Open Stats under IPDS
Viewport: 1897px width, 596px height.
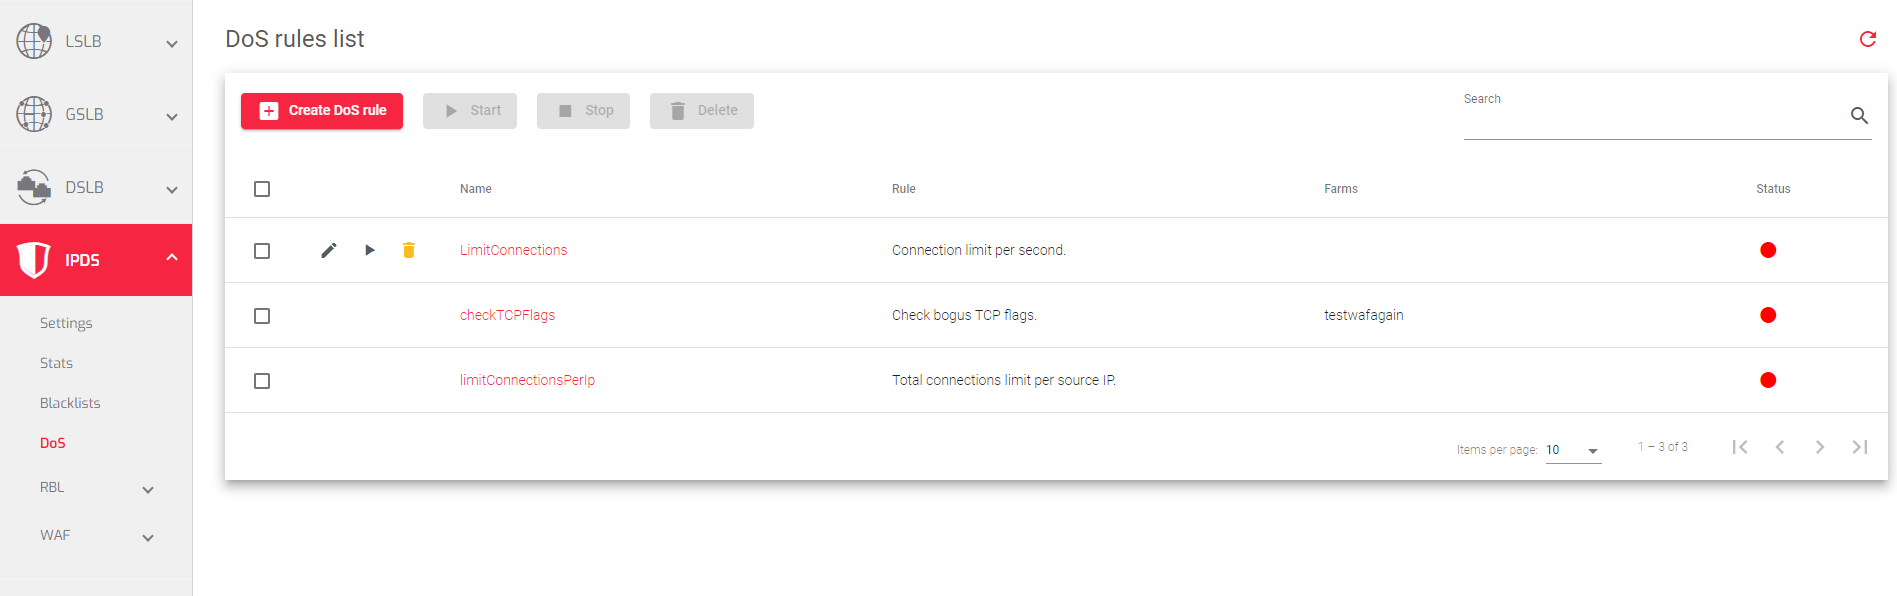point(56,363)
